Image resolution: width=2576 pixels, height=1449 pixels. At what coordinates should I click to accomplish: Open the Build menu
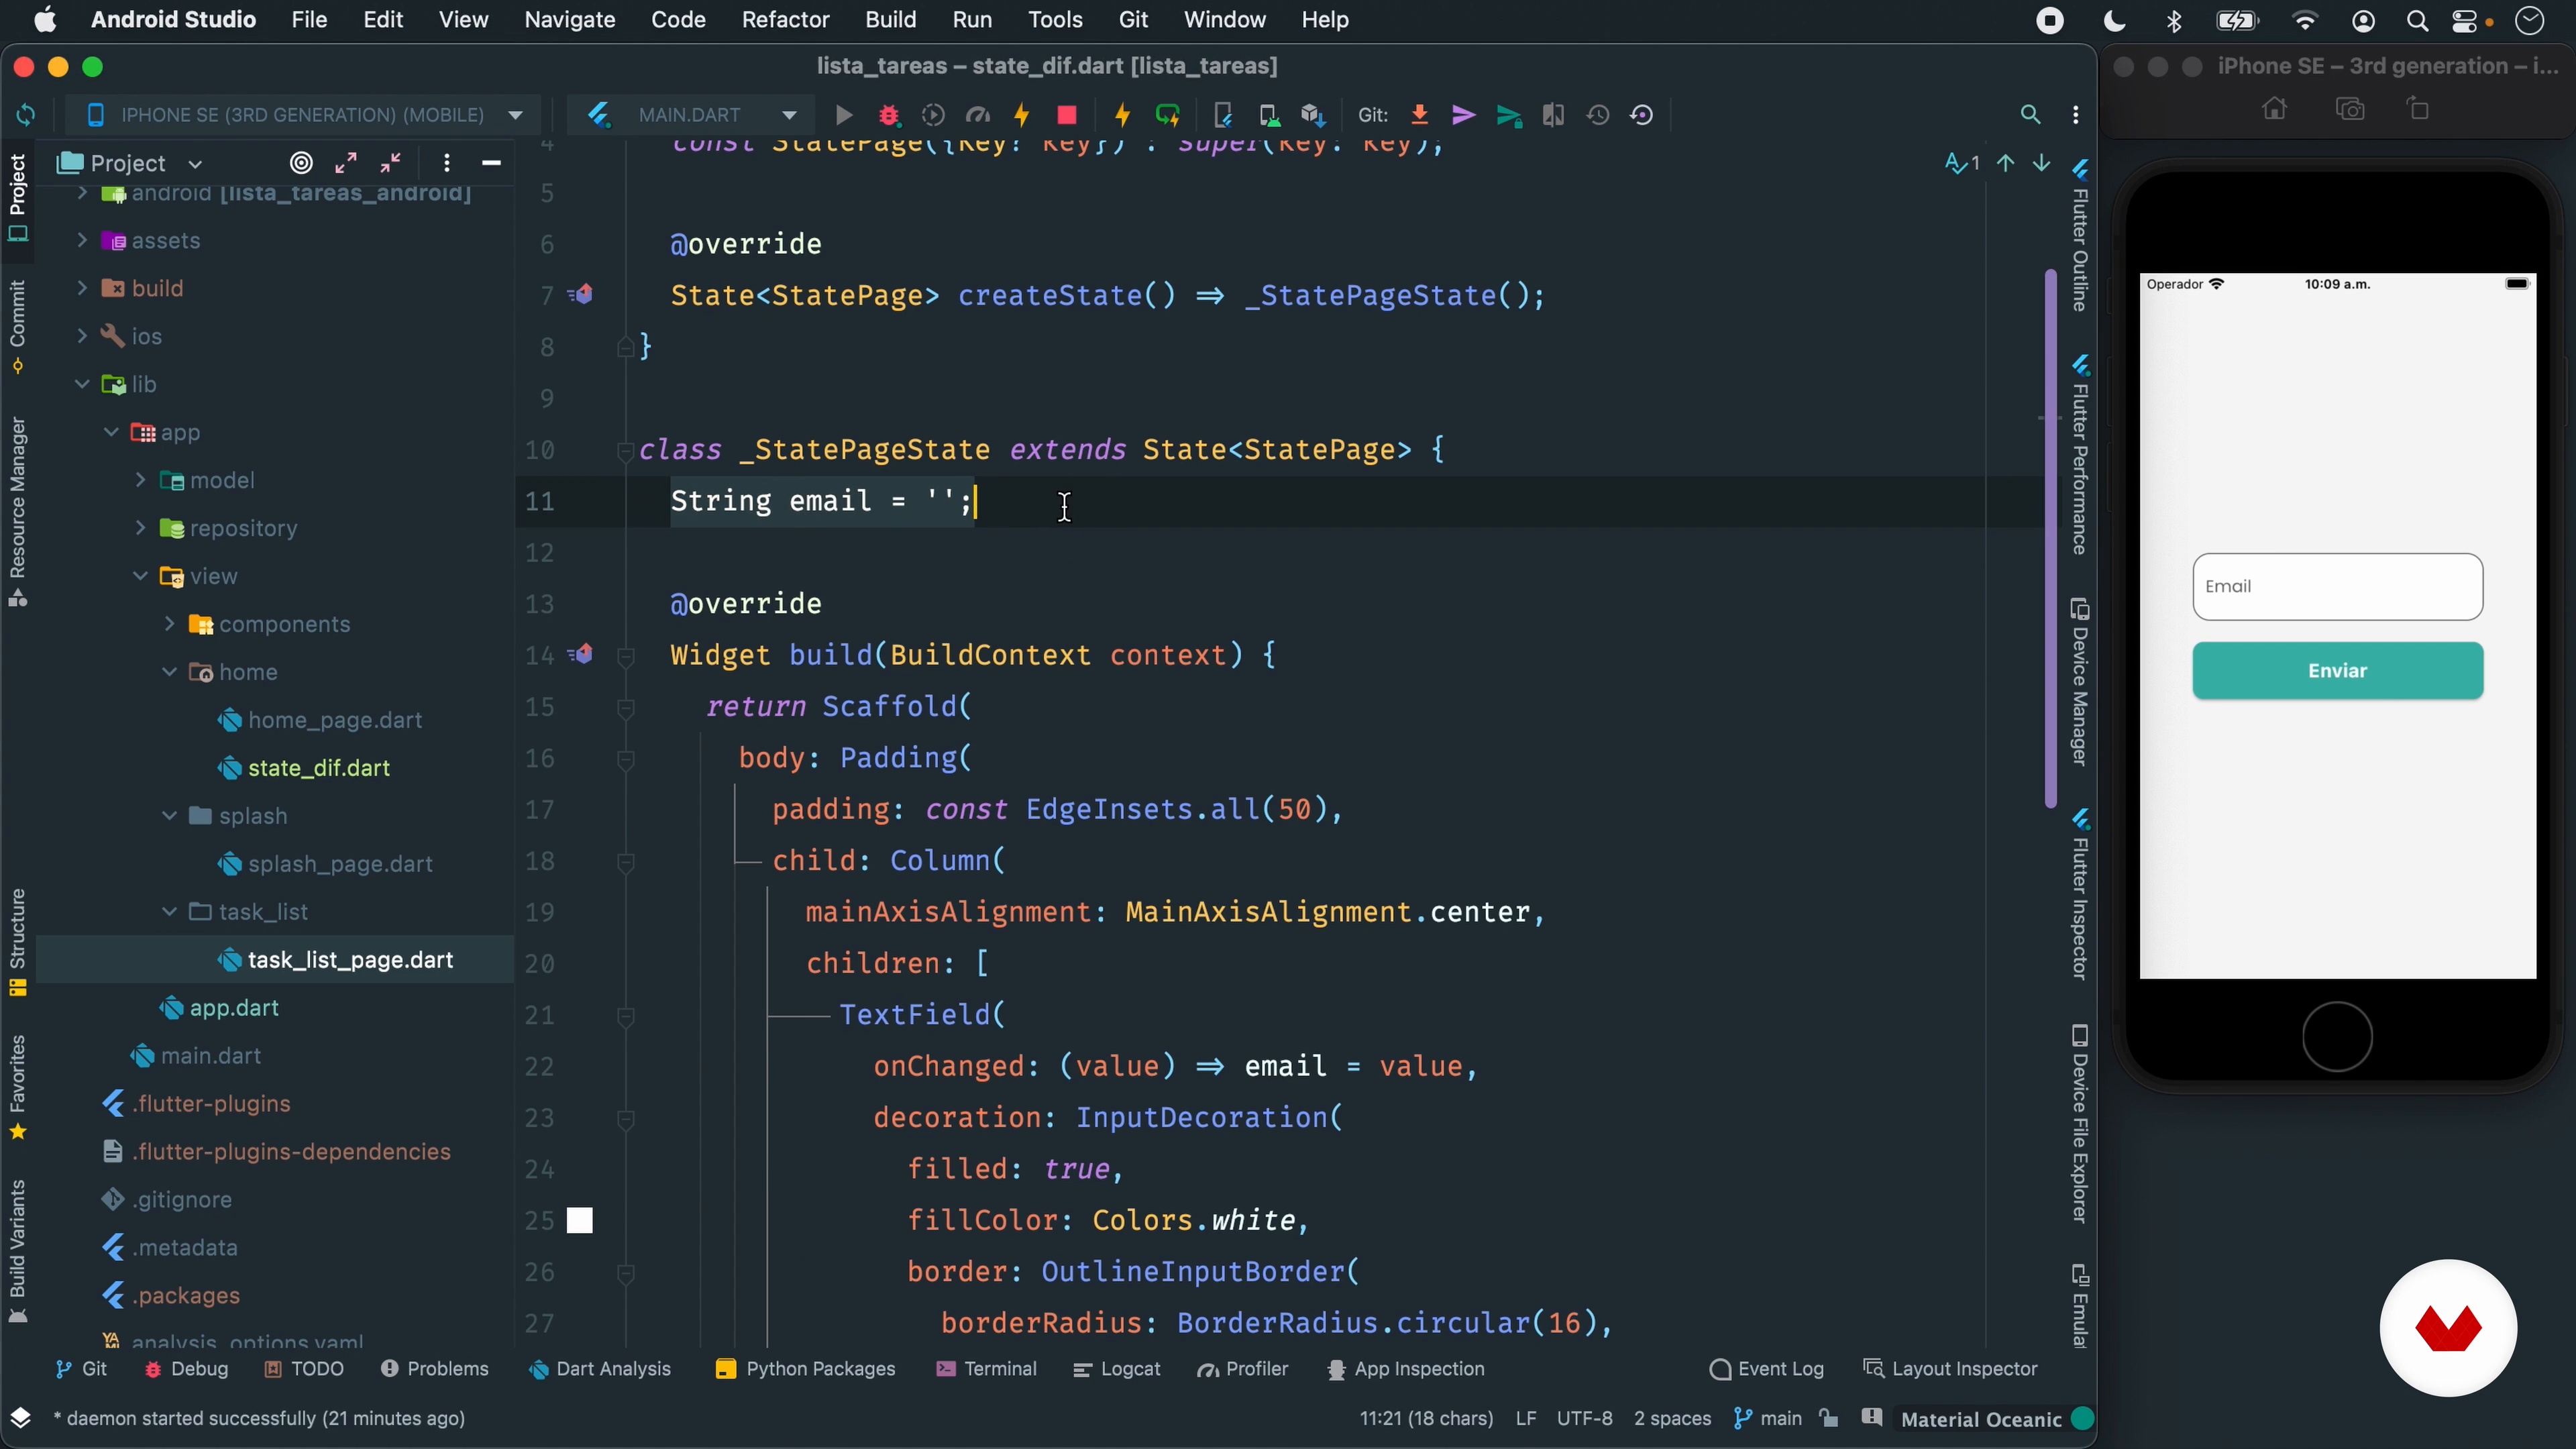890,20
